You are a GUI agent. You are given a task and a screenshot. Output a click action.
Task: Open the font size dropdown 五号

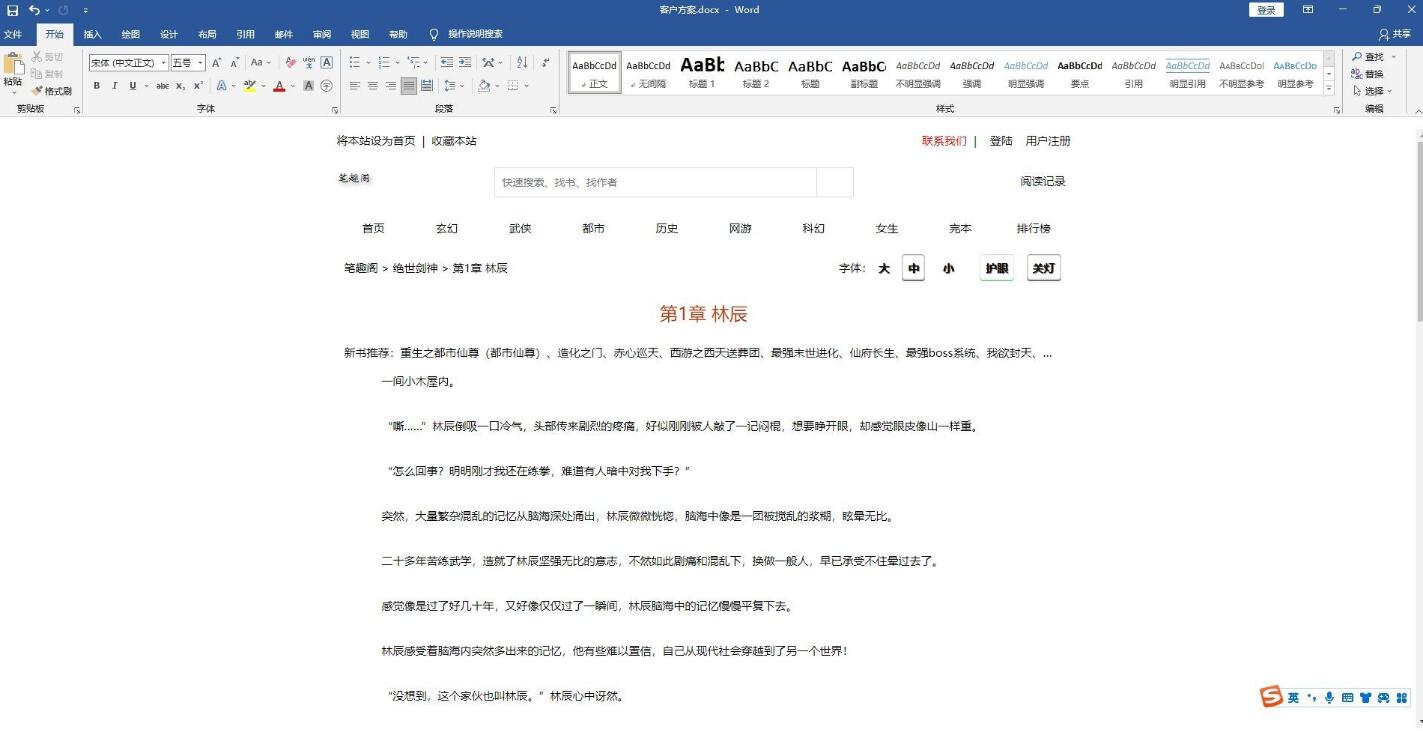tap(187, 63)
